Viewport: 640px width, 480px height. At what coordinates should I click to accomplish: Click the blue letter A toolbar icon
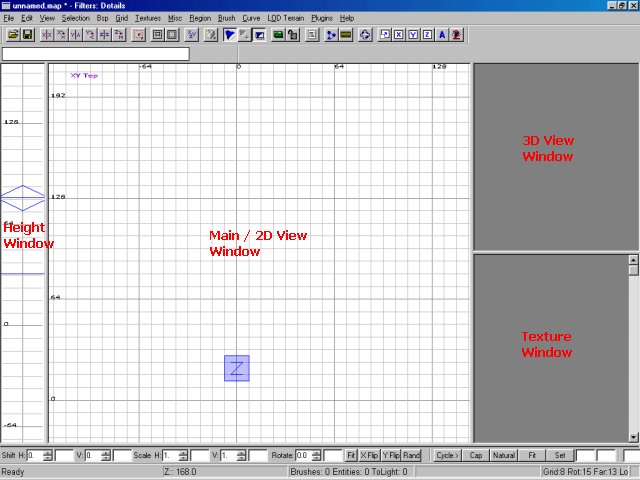click(x=442, y=34)
